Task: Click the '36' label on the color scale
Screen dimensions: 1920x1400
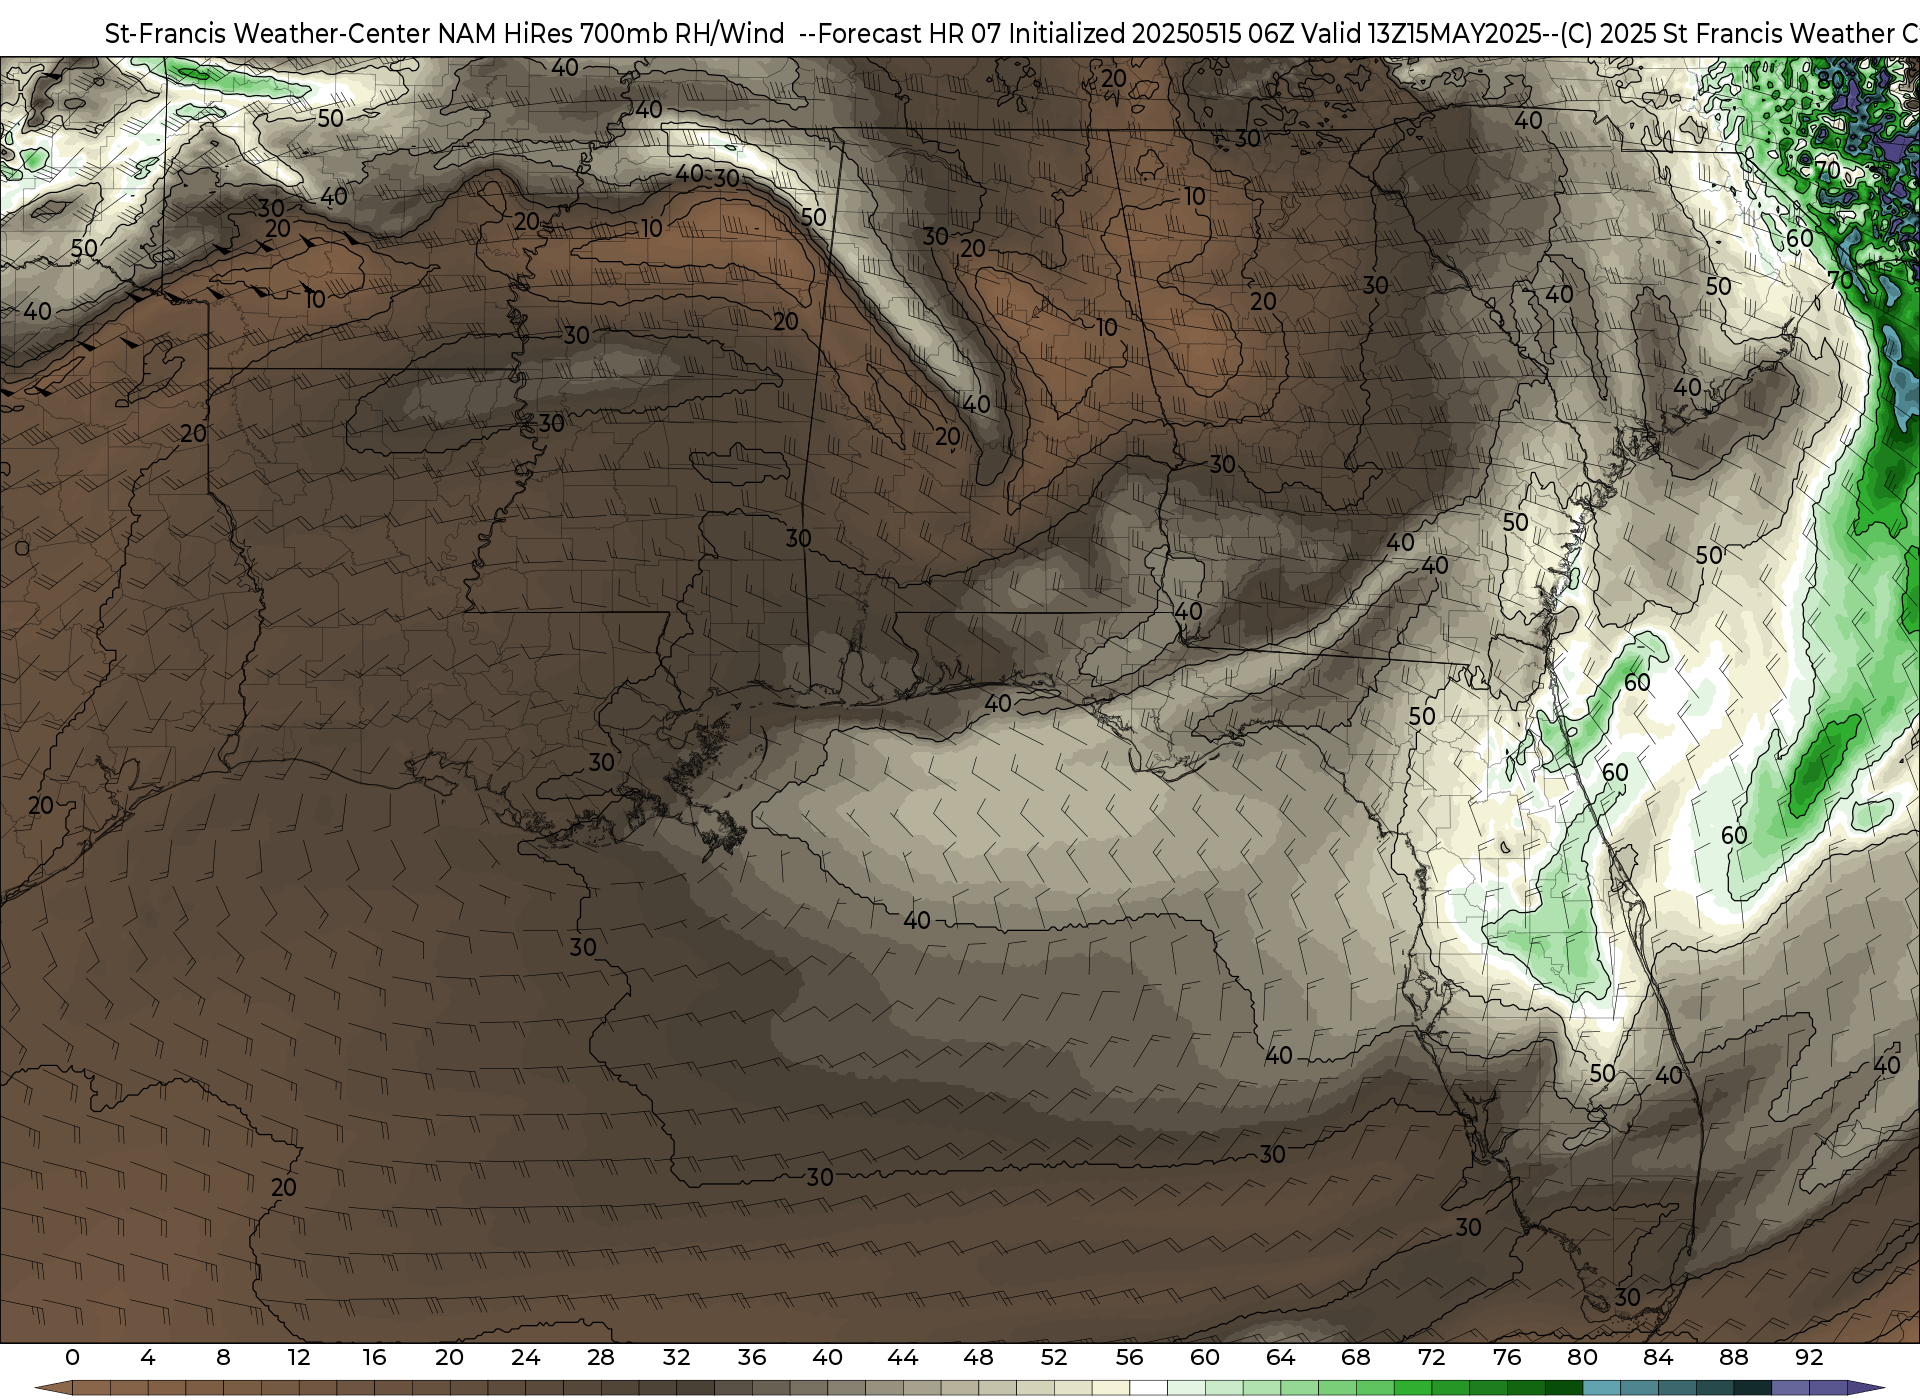Action: [x=752, y=1357]
